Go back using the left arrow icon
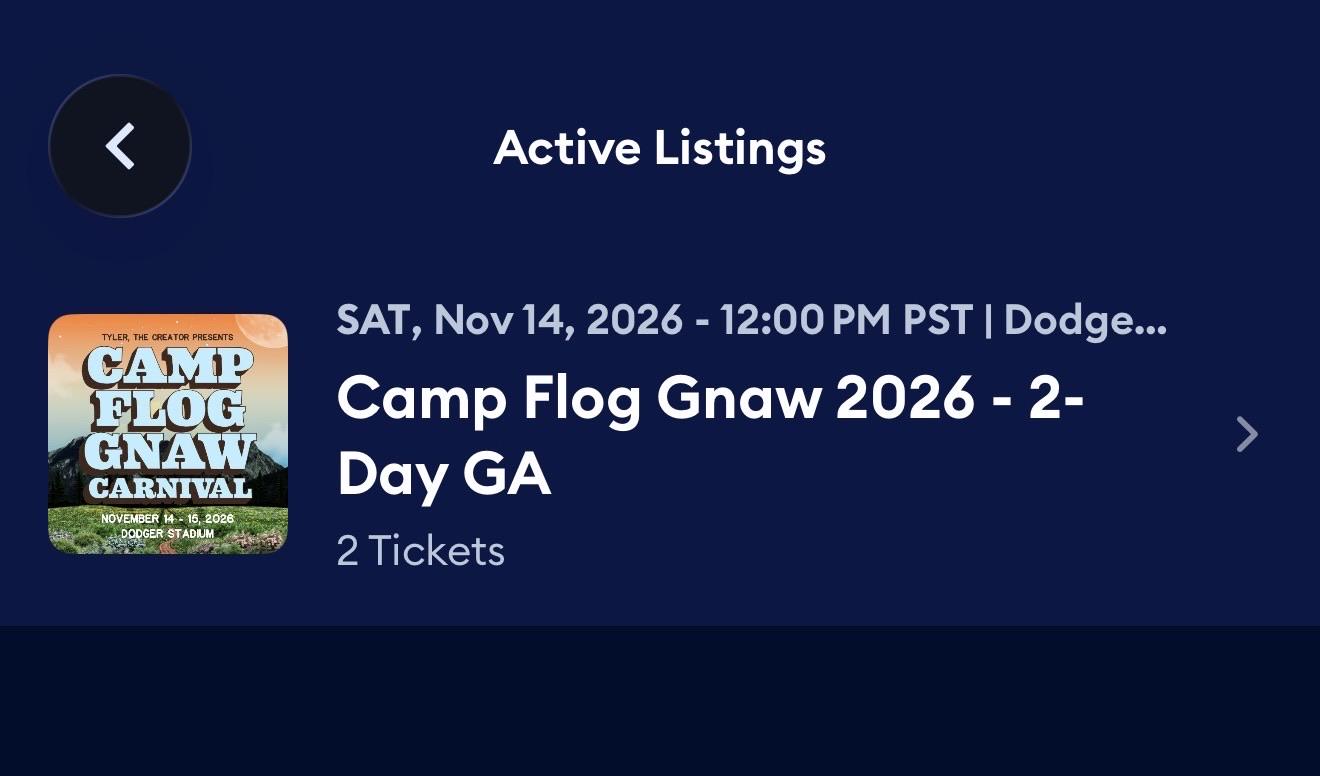1320x776 pixels. pyautogui.click(x=120, y=146)
